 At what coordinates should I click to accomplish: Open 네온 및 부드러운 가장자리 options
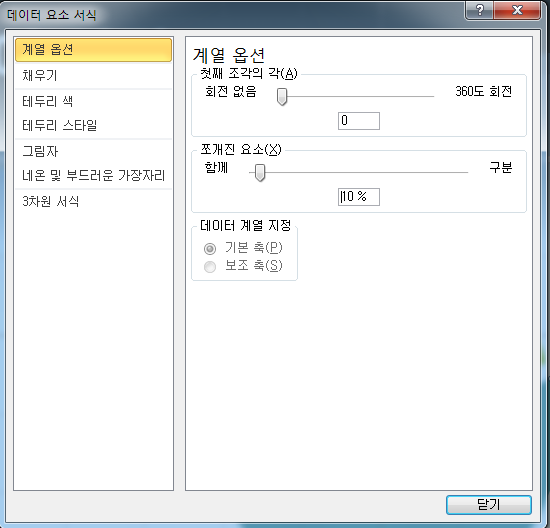pyautogui.click(x=93, y=175)
